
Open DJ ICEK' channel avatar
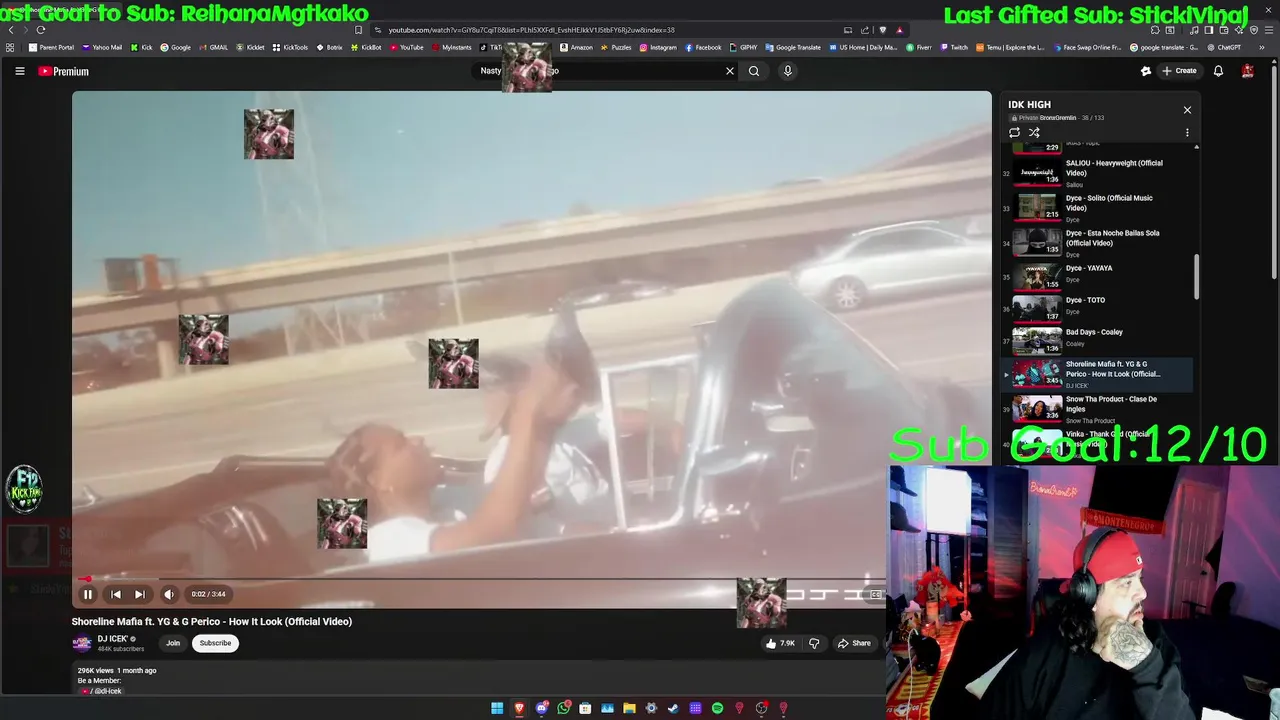[82, 643]
